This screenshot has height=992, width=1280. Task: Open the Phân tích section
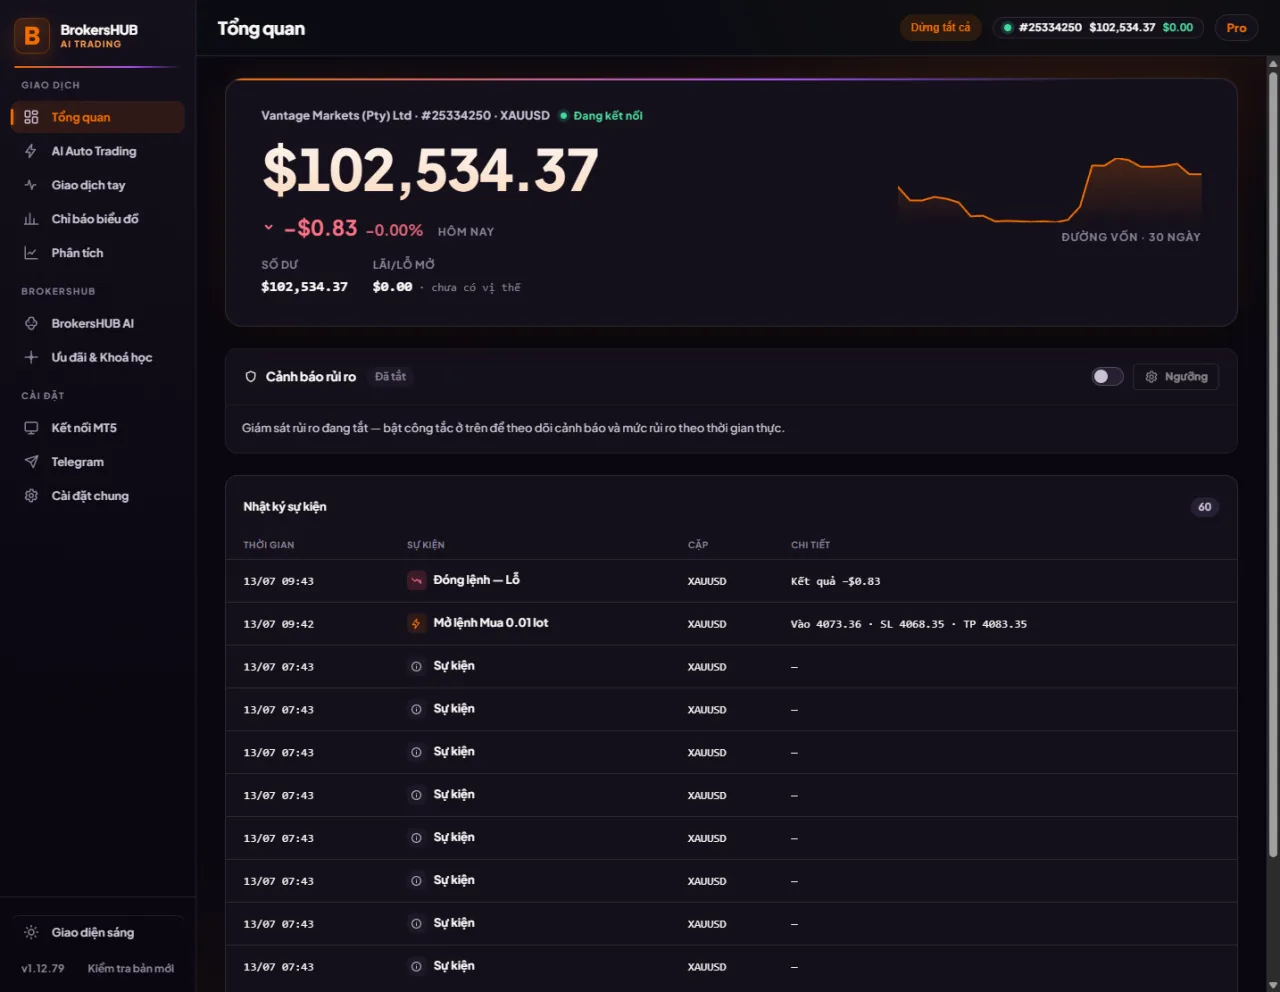coord(98,253)
